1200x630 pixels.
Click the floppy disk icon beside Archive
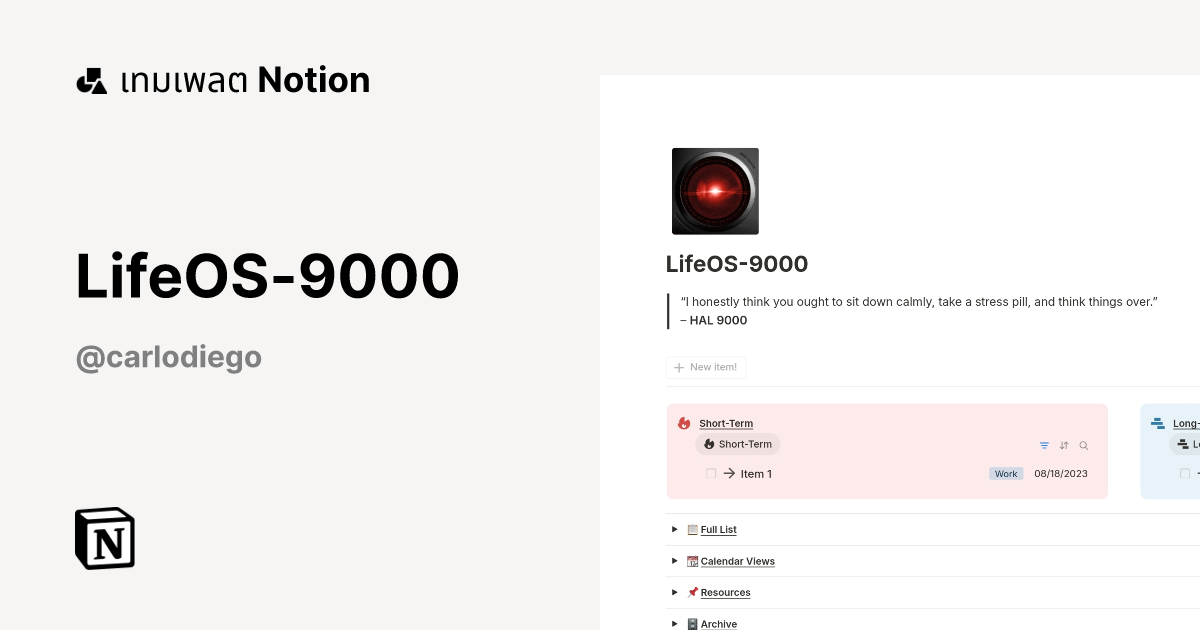coord(692,623)
